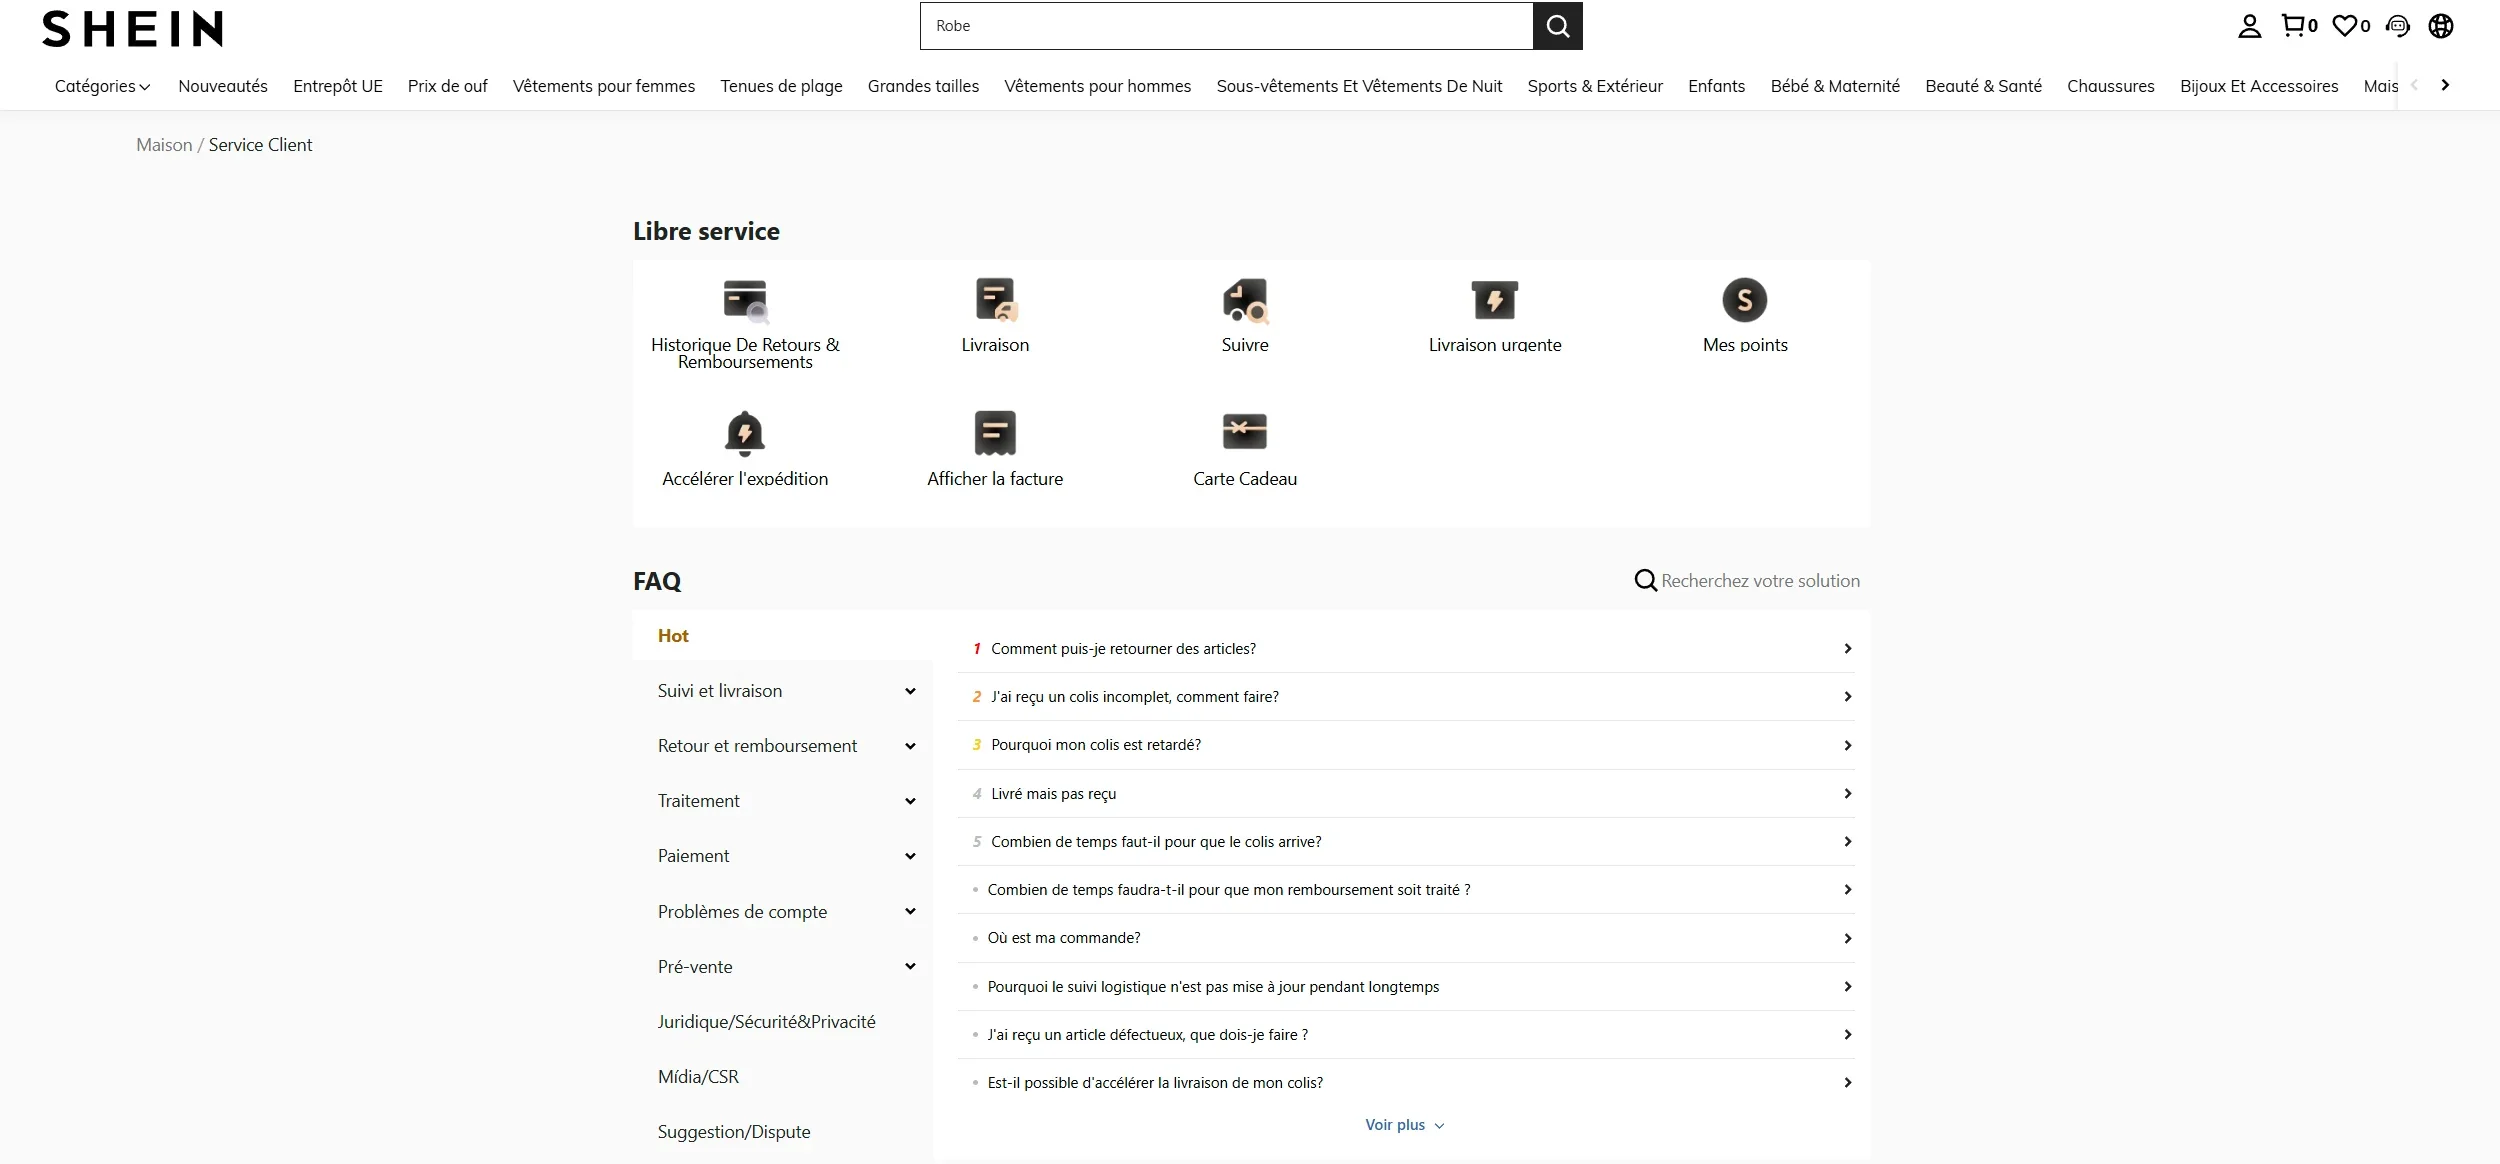
Task: Select Juridique/Sécurité&Privacité category
Action: tap(766, 1022)
